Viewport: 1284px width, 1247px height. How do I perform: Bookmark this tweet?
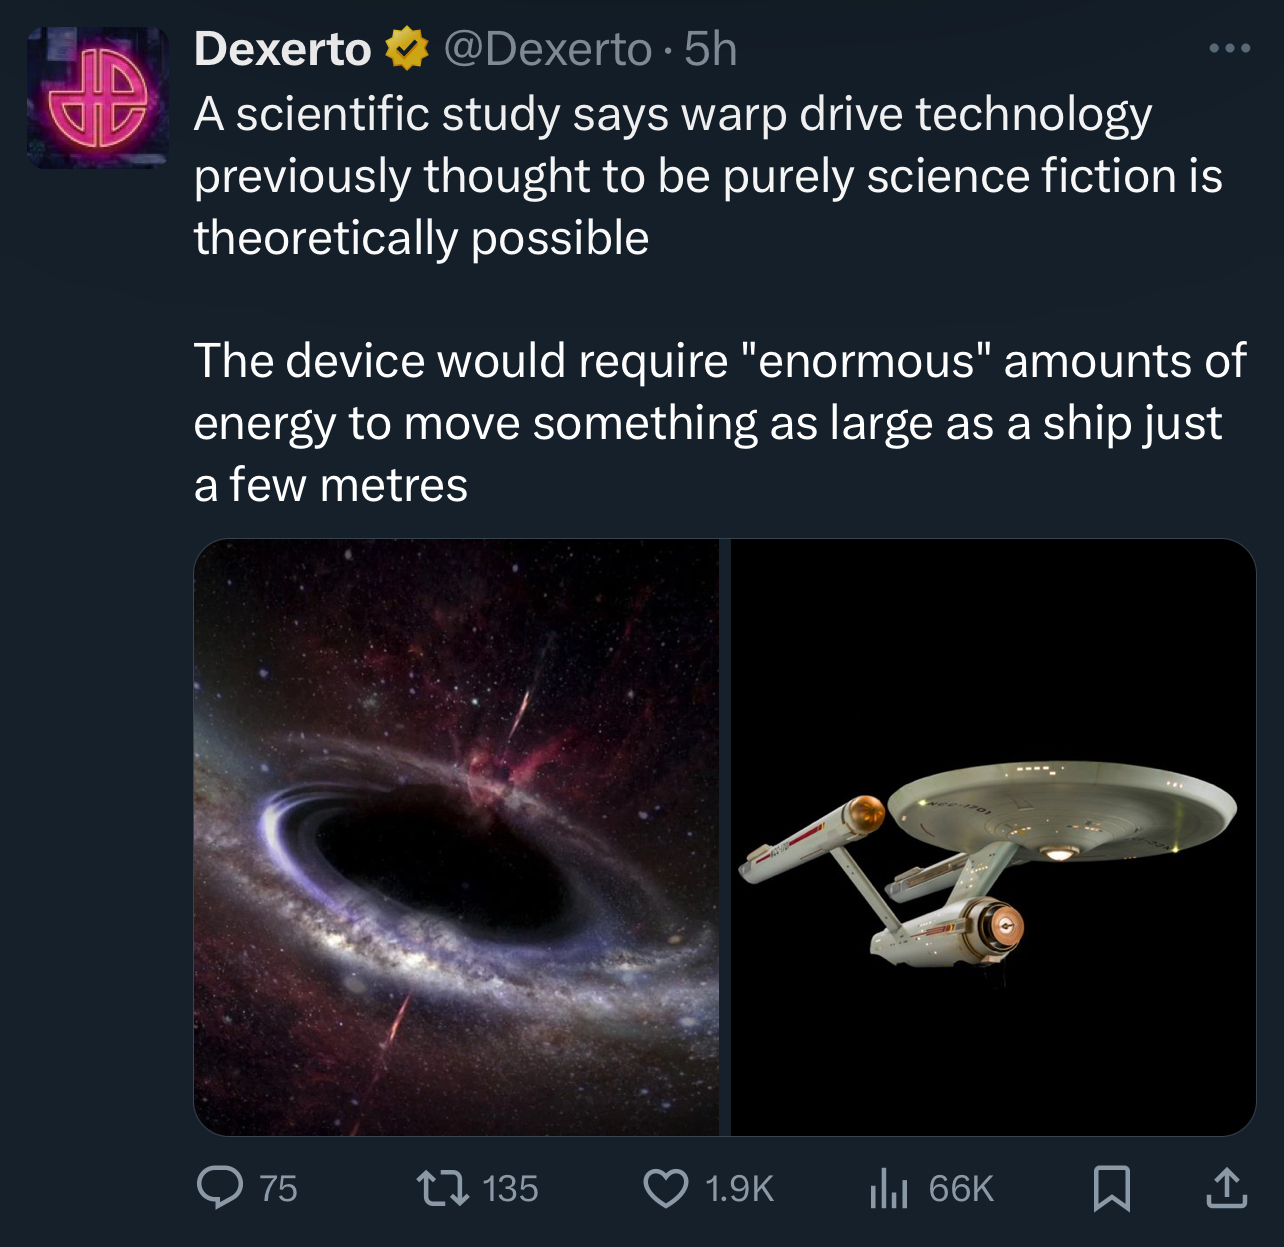(x=1111, y=1187)
